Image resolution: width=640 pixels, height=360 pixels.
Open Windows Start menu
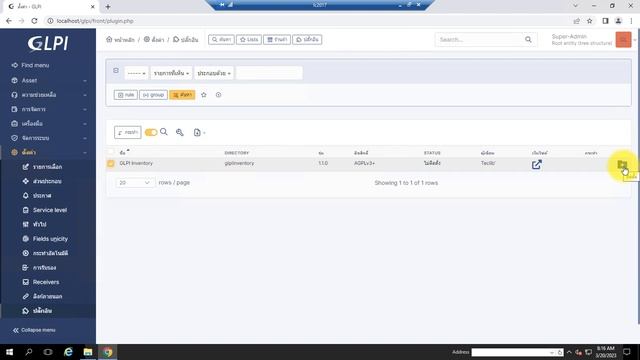[x=9, y=352]
